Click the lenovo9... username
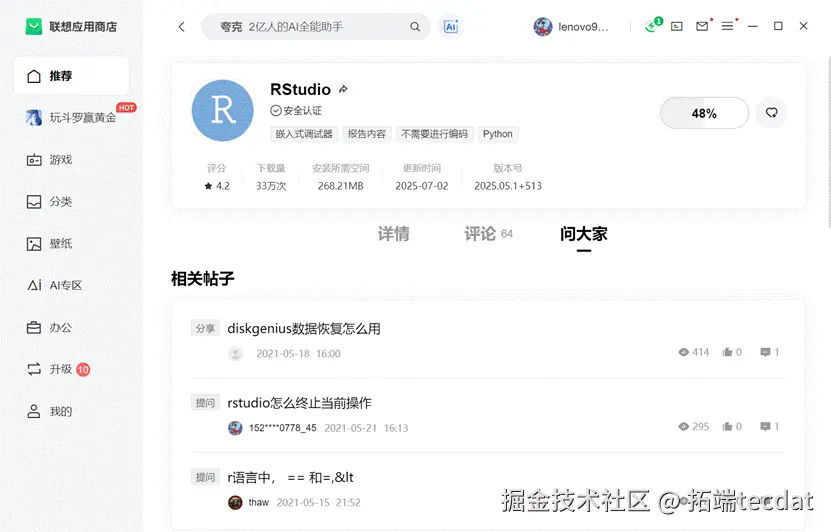 [x=583, y=27]
